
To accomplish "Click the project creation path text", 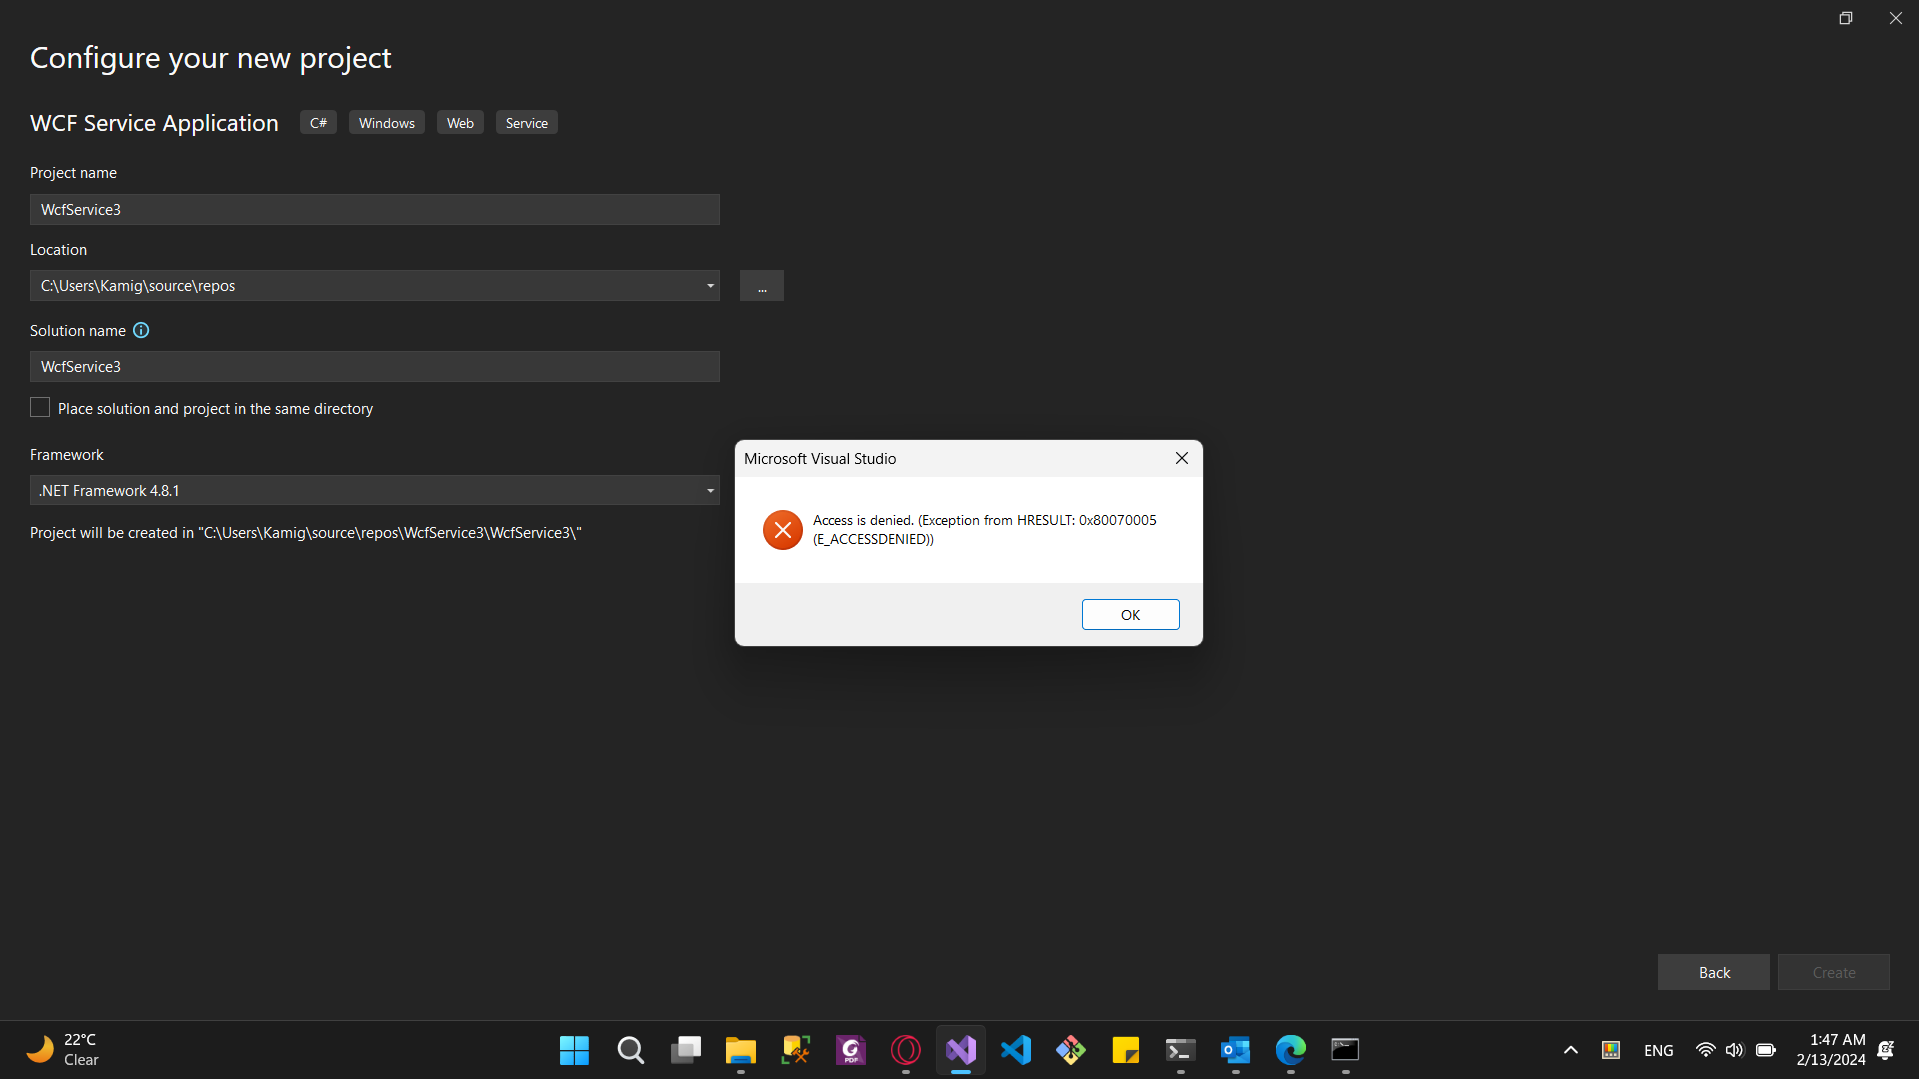I will click(305, 533).
